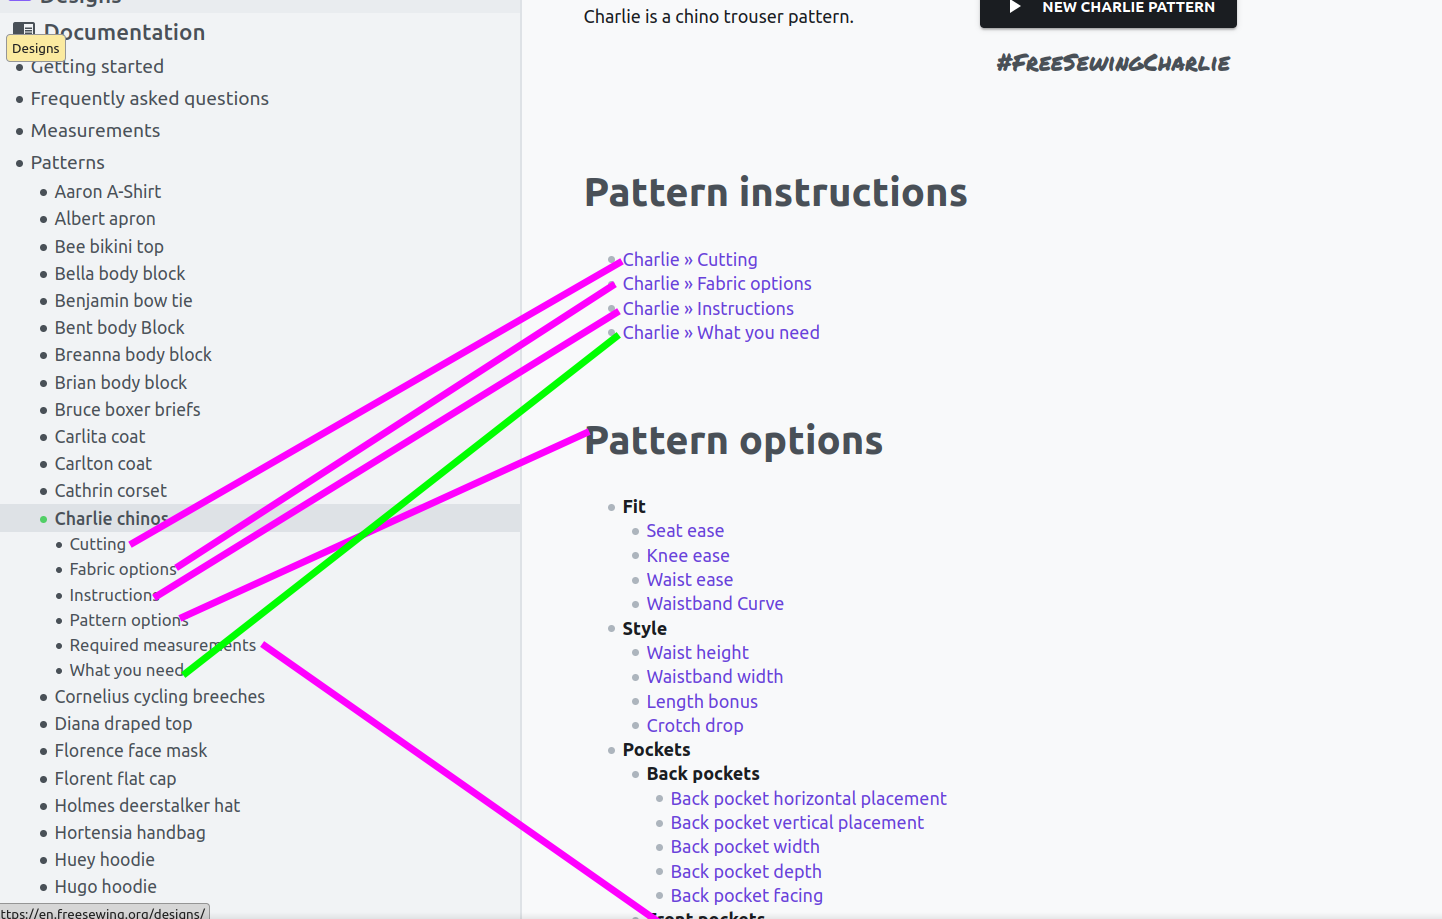Open the "Measurements" sidebar section
The width and height of the screenshot is (1442, 919).
pyautogui.click(x=95, y=130)
